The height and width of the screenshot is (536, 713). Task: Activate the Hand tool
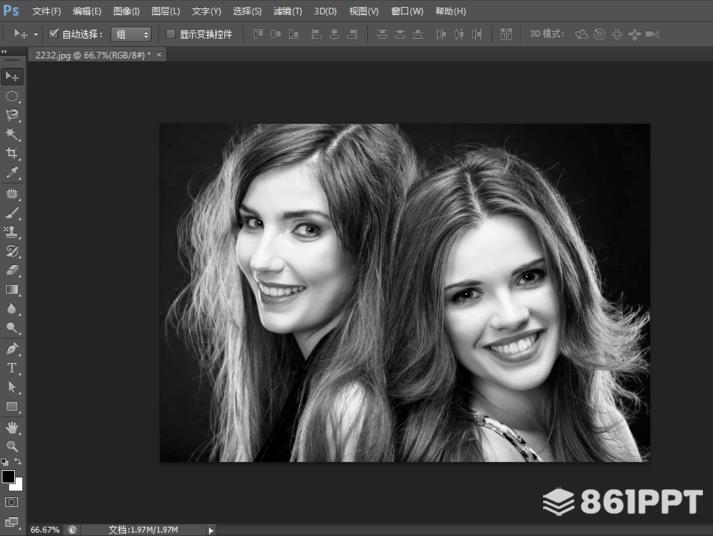[12, 427]
